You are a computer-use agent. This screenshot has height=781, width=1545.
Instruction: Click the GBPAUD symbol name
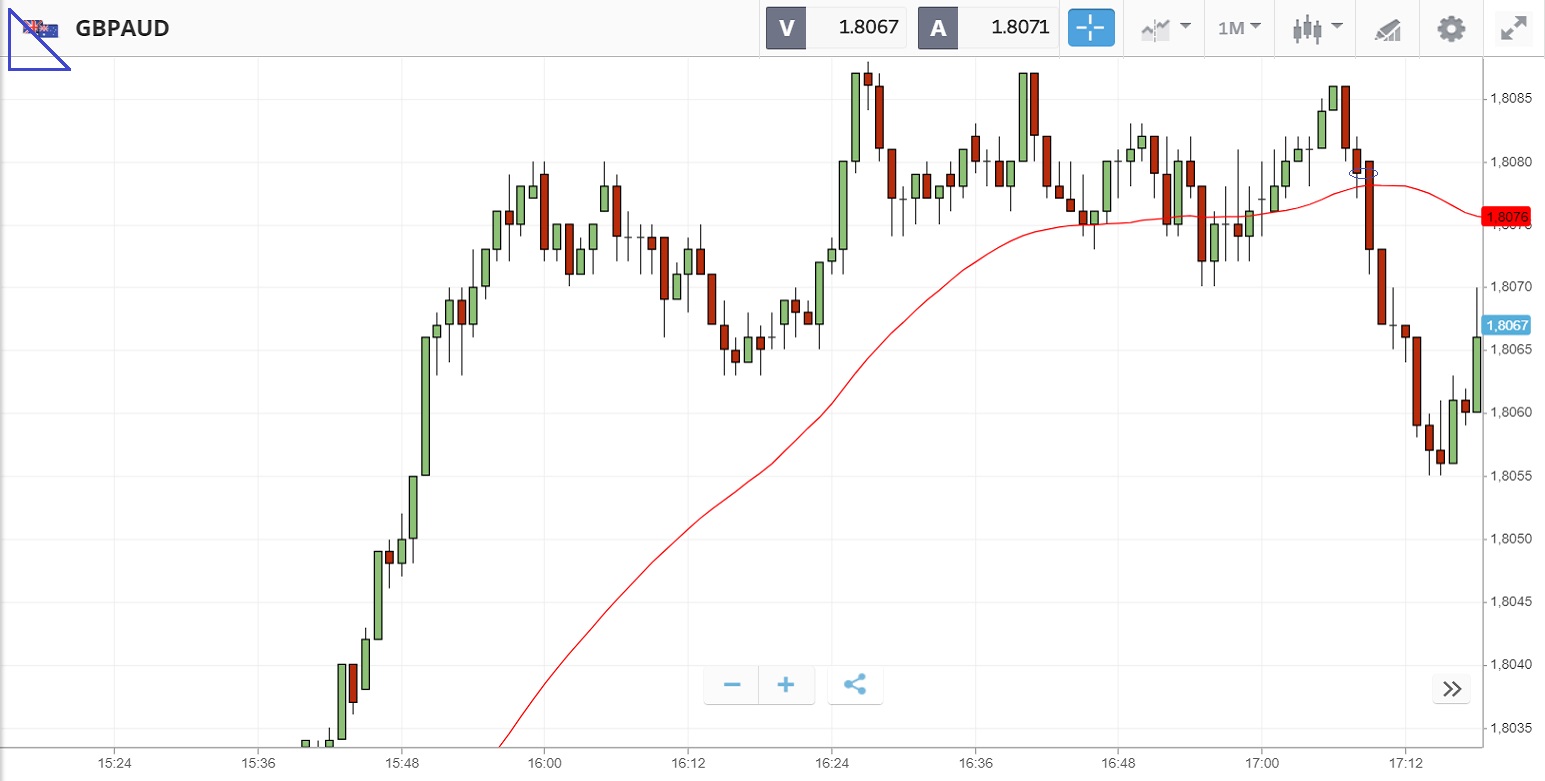click(x=122, y=28)
